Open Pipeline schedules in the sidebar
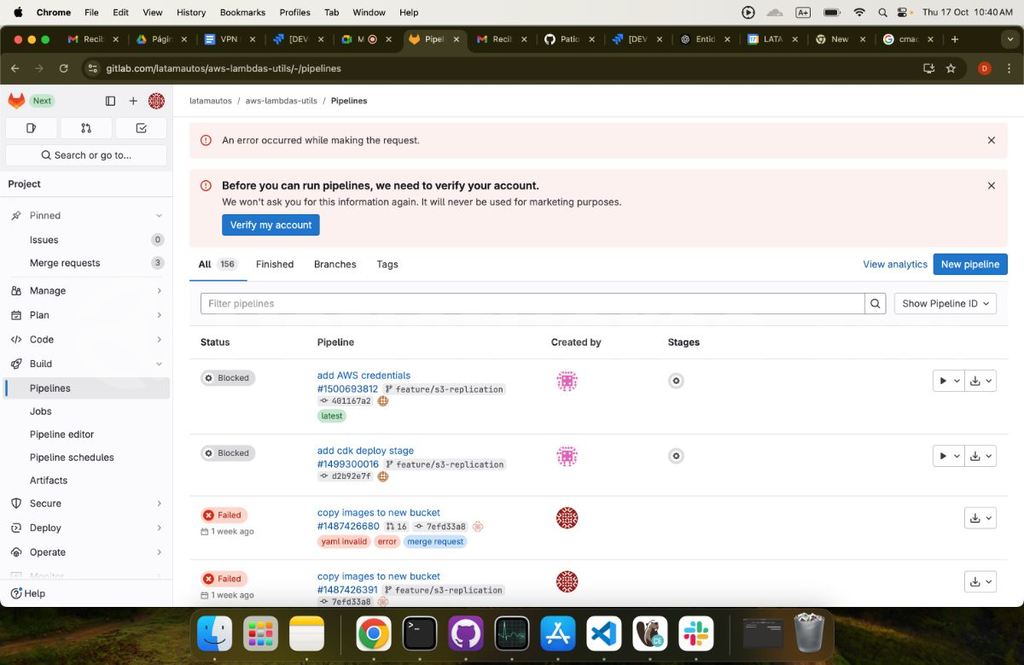1024x665 pixels. [x=86, y=457]
